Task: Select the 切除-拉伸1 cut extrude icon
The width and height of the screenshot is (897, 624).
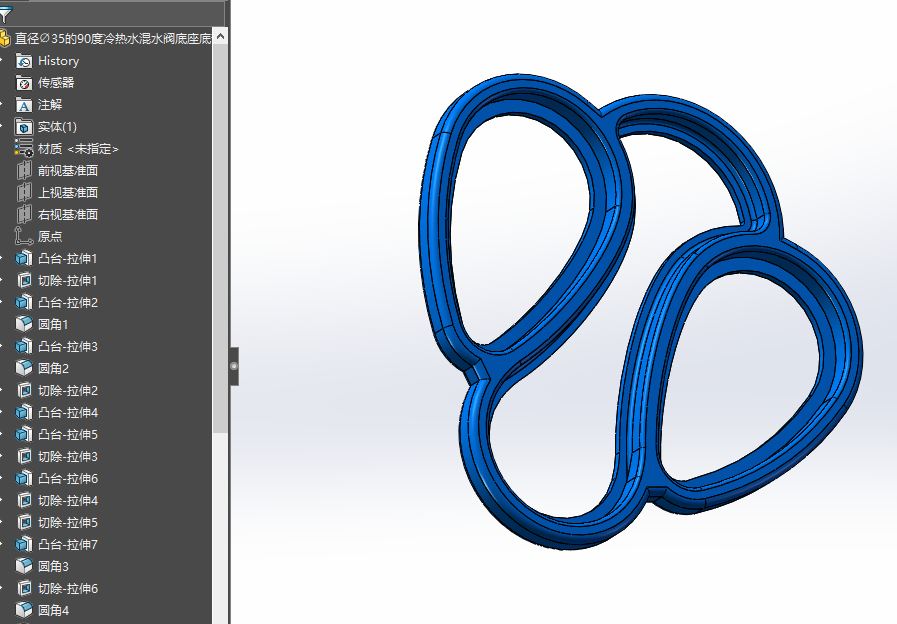Action: click(23, 281)
